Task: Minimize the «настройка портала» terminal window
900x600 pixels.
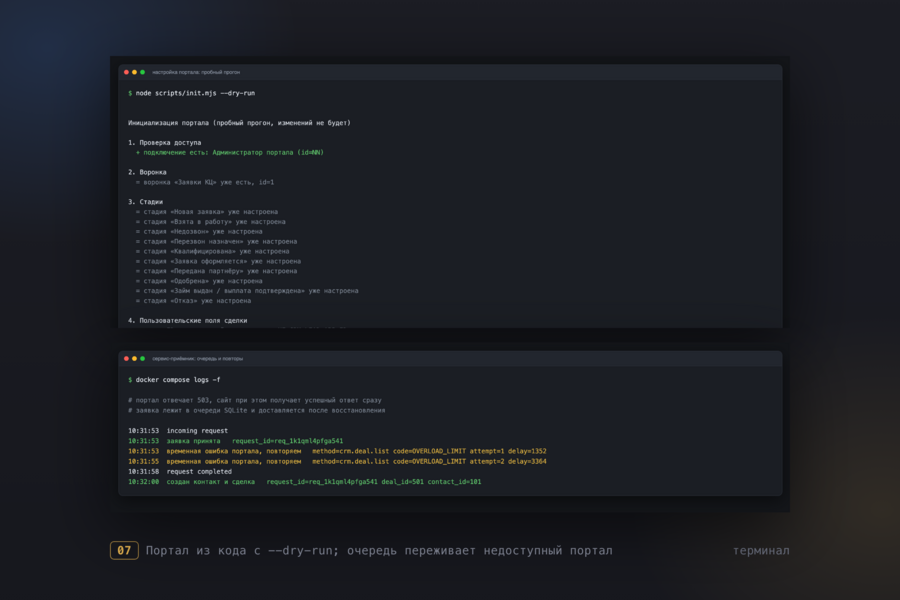Action: [x=134, y=72]
